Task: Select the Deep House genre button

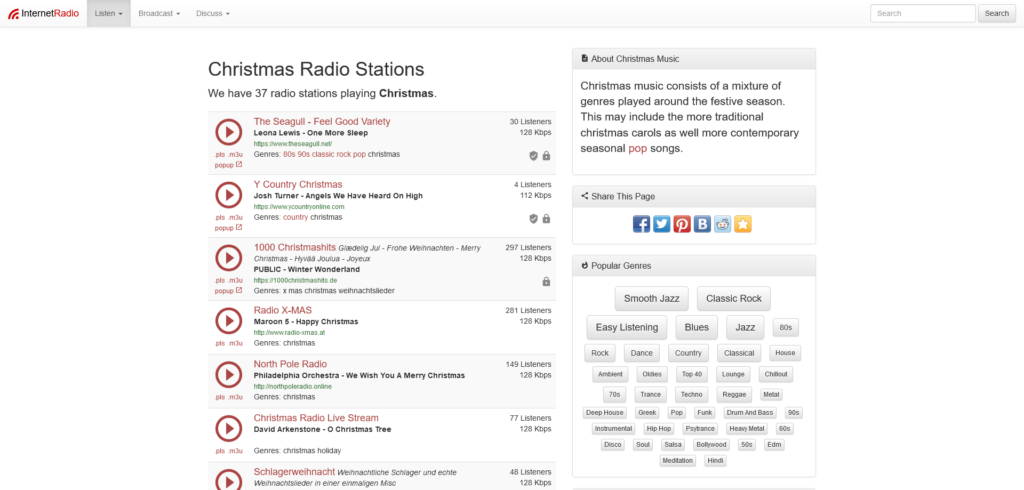Action: pos(604,413)
